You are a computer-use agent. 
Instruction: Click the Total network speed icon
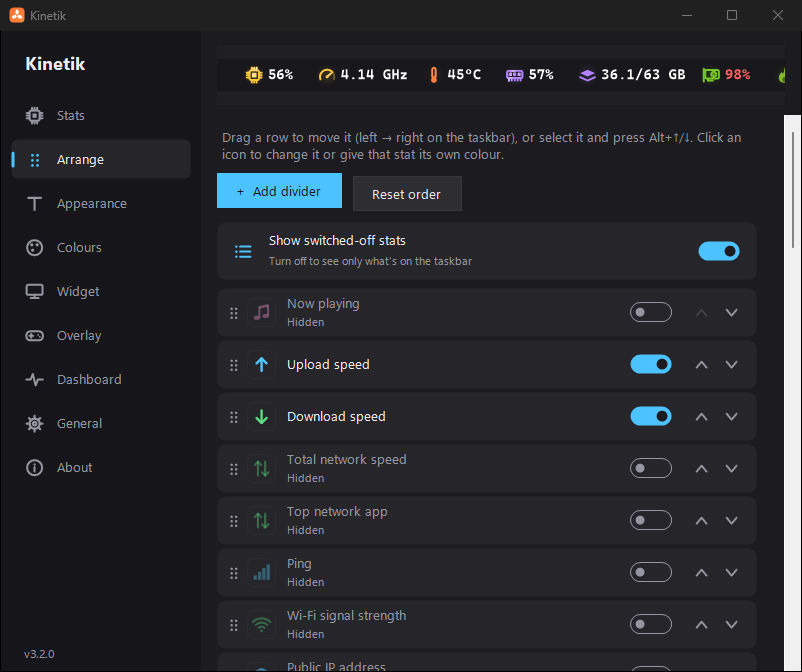coord(261,468)
